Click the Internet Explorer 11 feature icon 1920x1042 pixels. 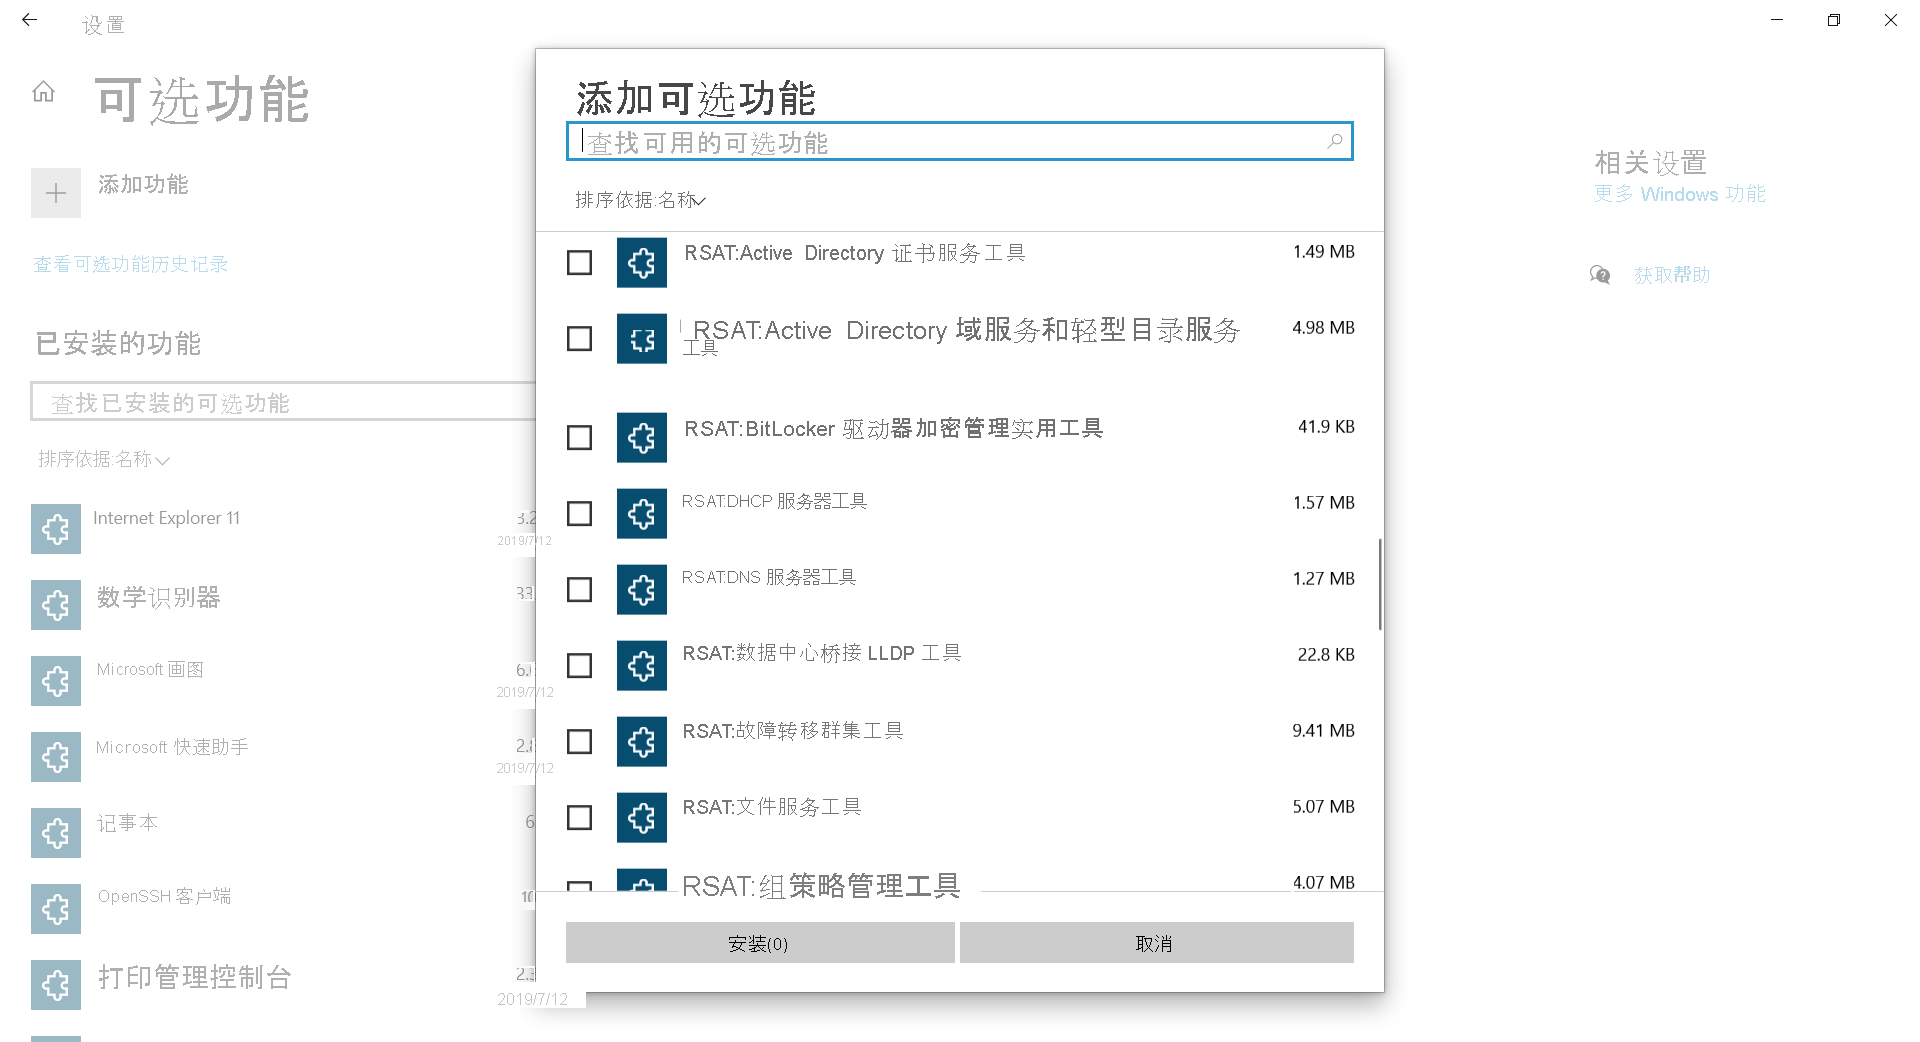click(x=56, y=529)
